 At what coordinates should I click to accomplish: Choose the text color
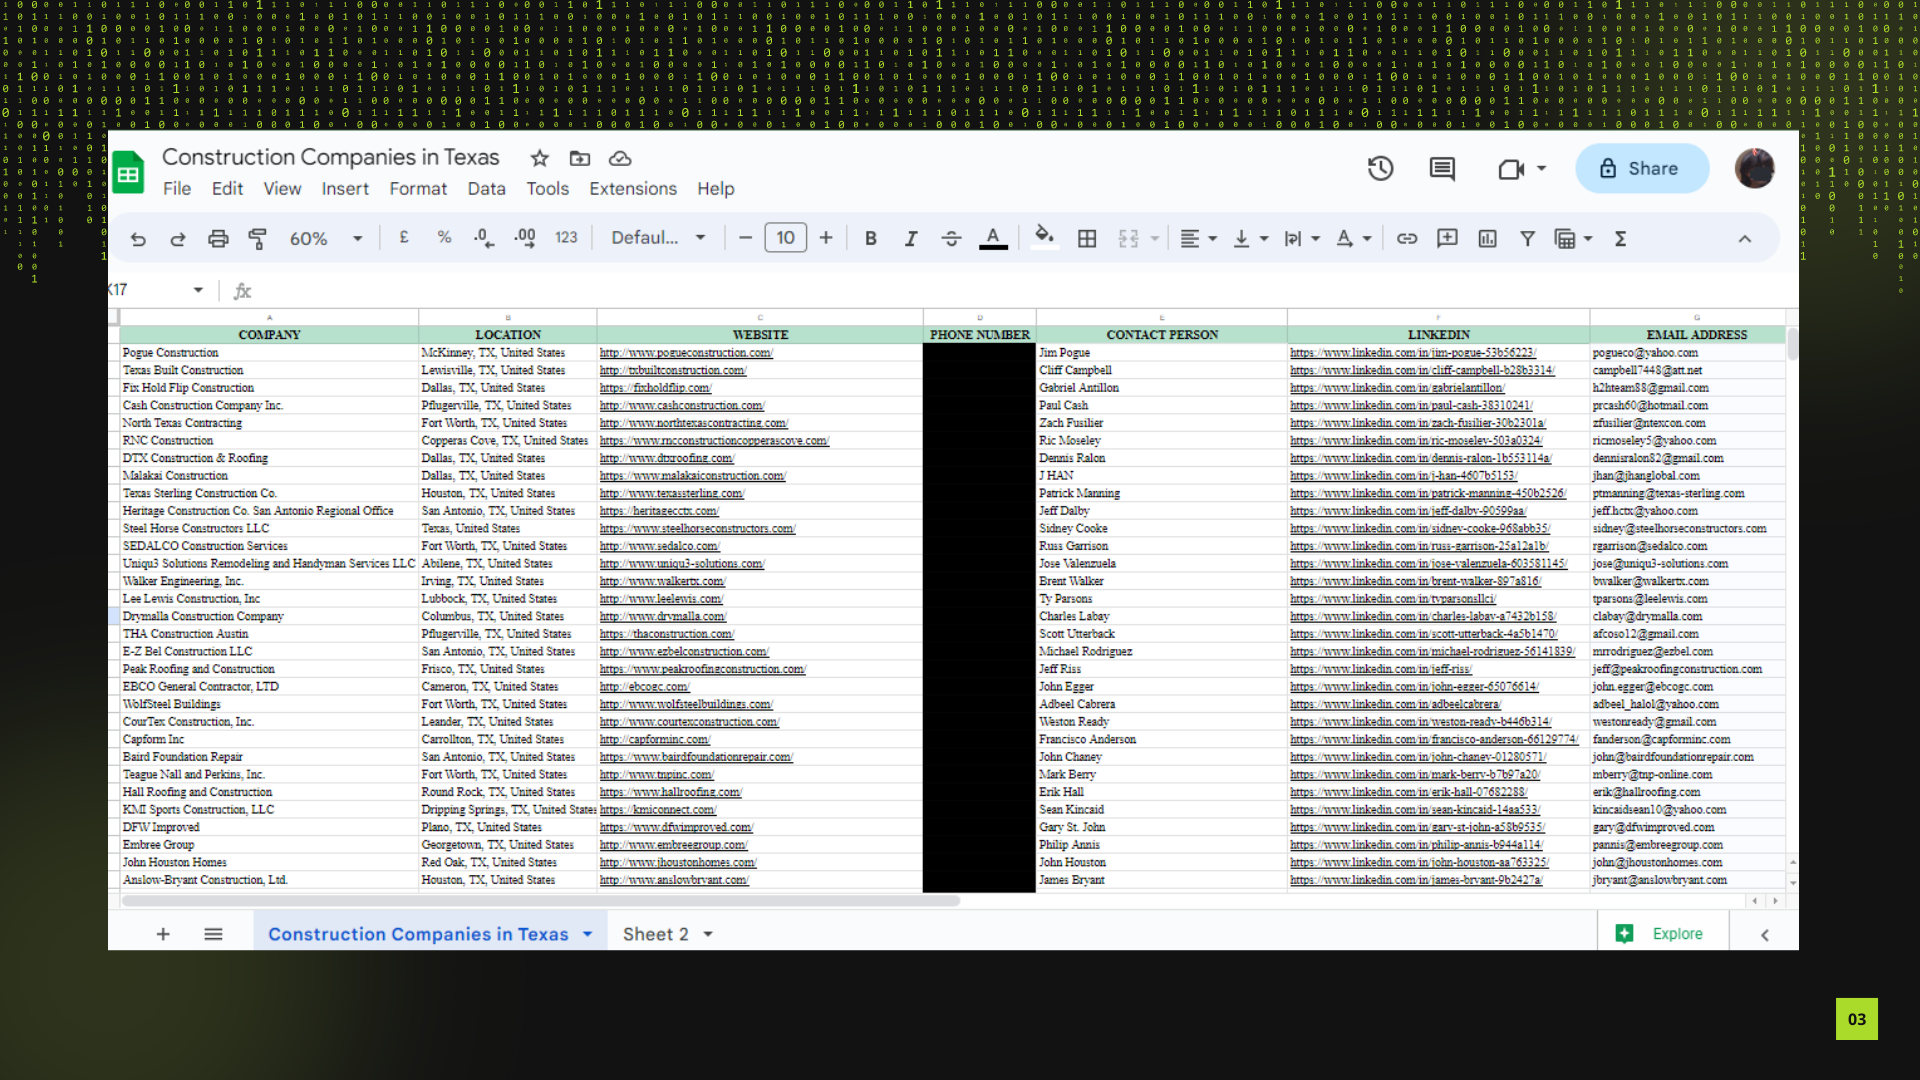[993, 239]
